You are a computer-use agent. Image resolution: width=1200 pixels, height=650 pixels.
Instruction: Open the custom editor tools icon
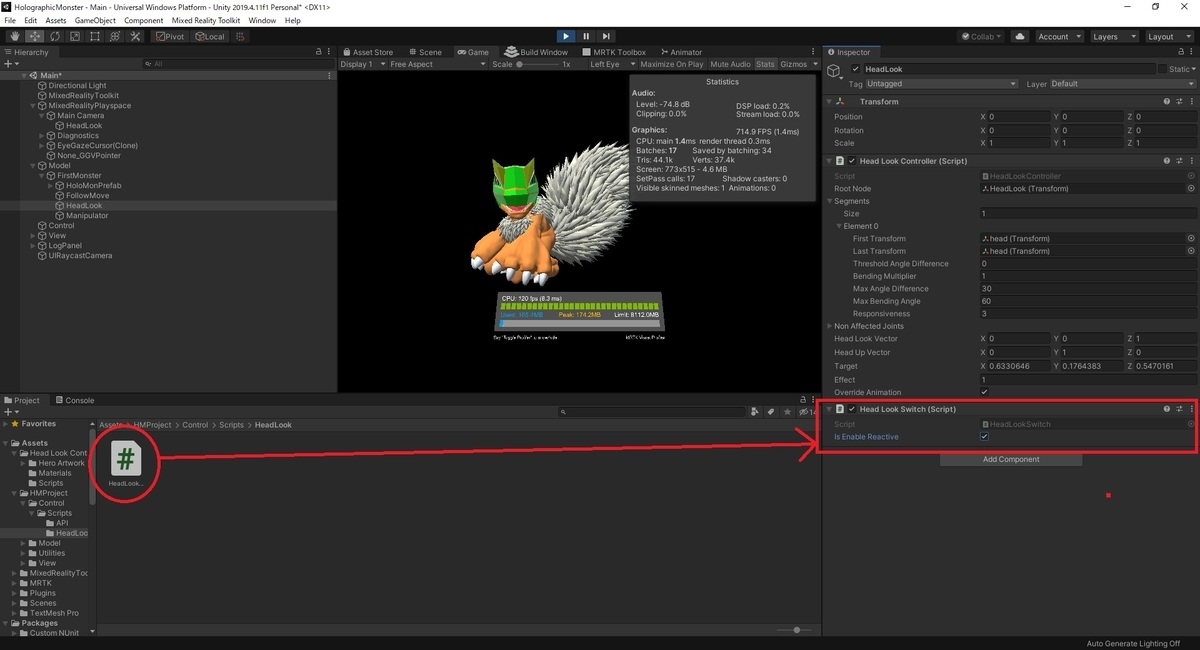pyautogui.click(x=135, y=36)
